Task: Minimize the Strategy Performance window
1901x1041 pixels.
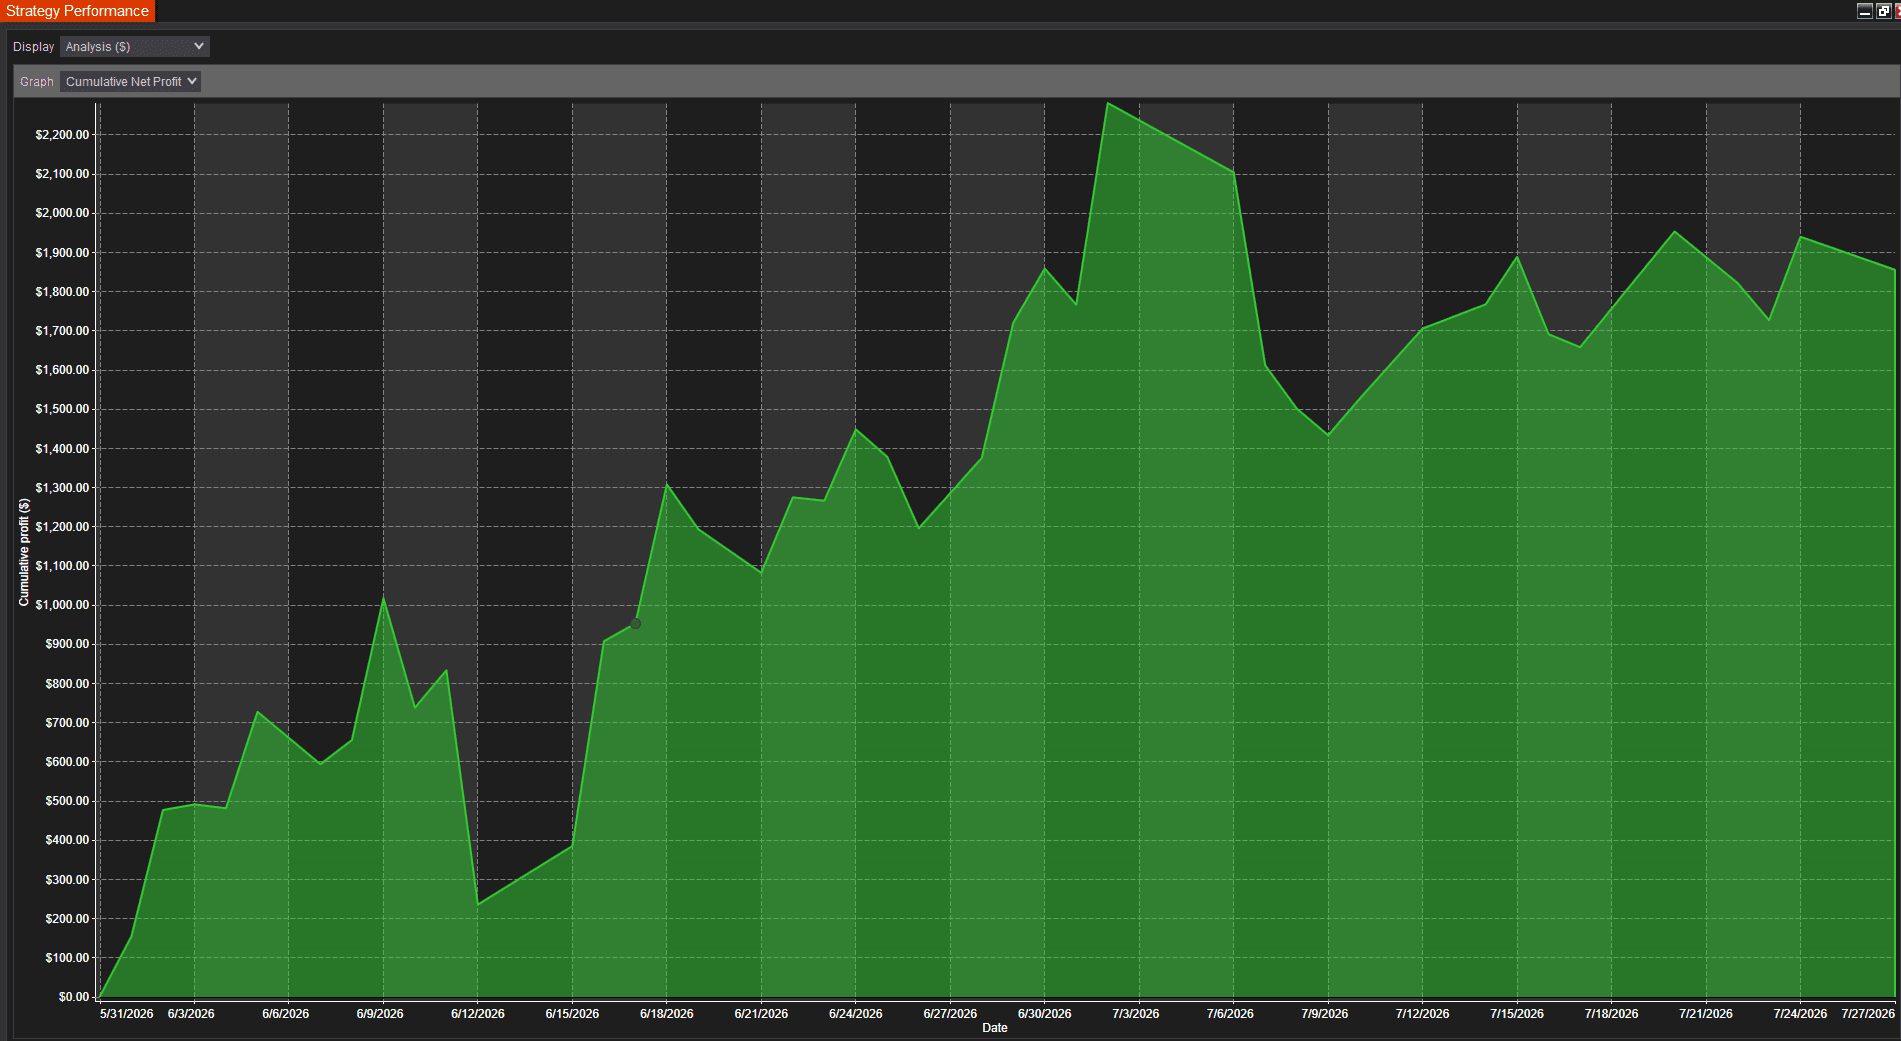Action: click(1864, 11)
